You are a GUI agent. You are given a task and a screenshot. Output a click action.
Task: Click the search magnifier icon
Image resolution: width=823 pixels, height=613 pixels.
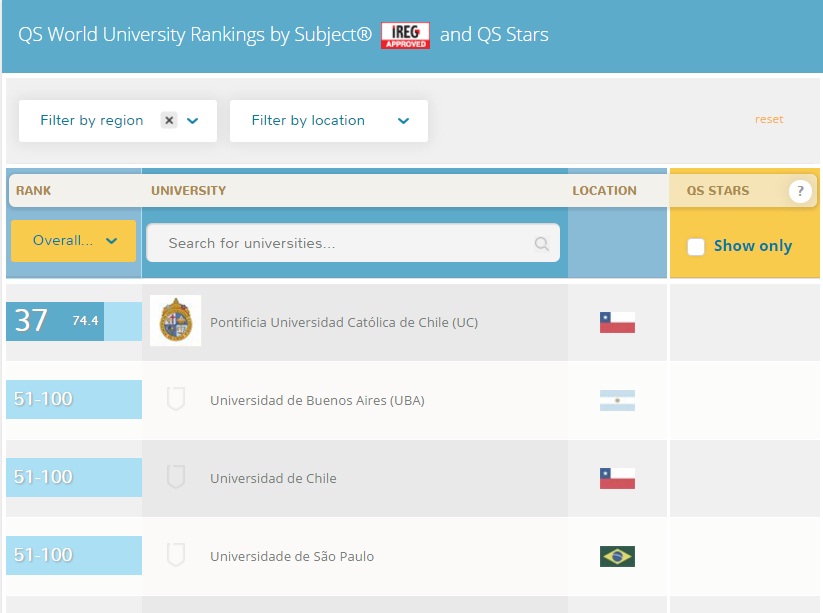coord(541,244)
